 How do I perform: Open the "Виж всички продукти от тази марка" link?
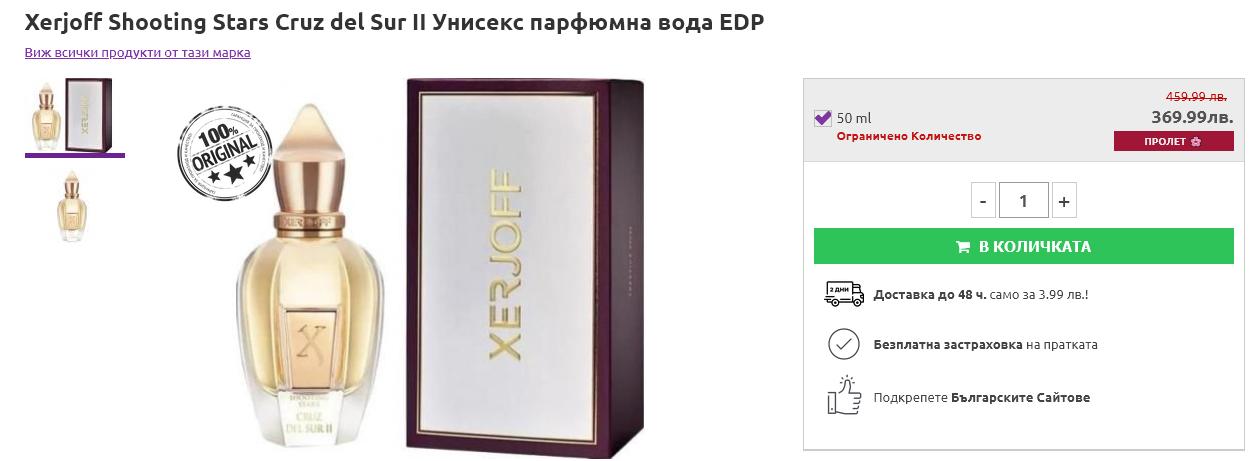tap(138, 52)
